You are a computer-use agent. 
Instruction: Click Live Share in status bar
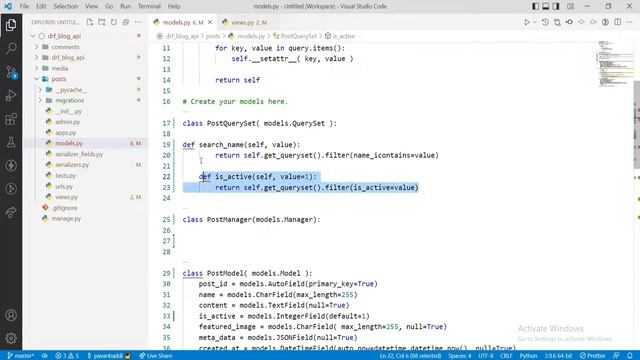pos(156,356)
